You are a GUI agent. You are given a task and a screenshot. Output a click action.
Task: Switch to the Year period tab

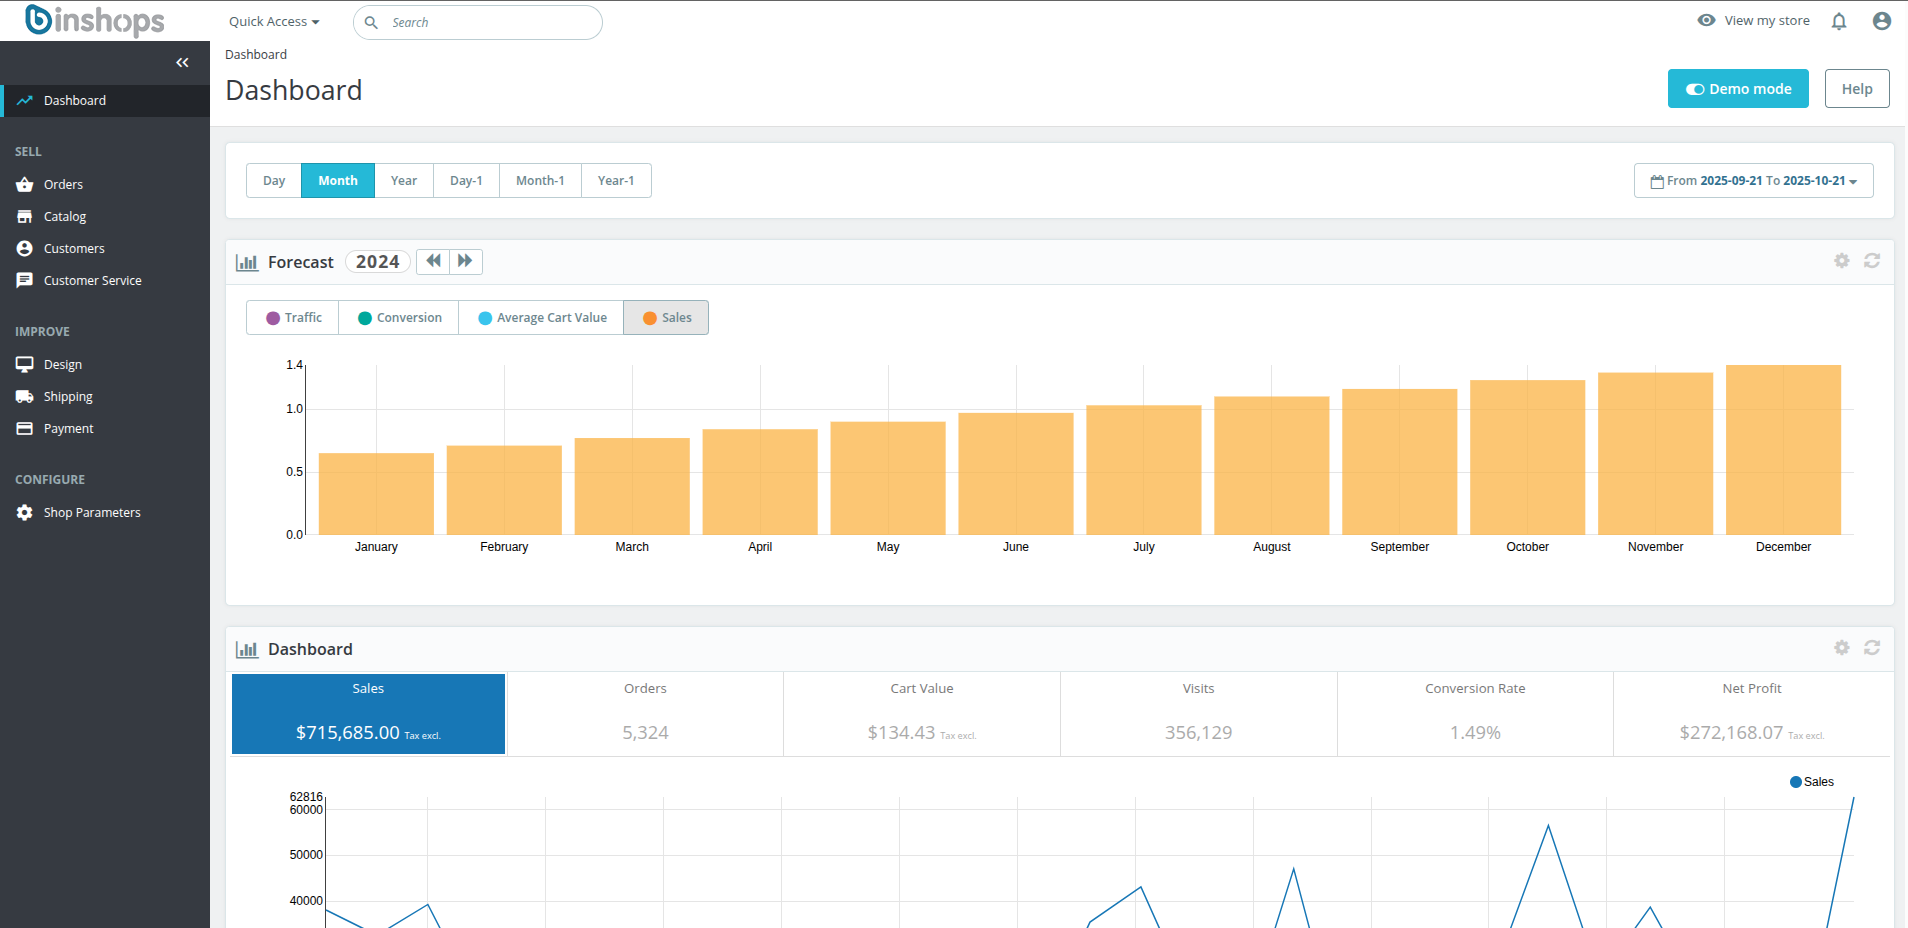click(403, 181)
